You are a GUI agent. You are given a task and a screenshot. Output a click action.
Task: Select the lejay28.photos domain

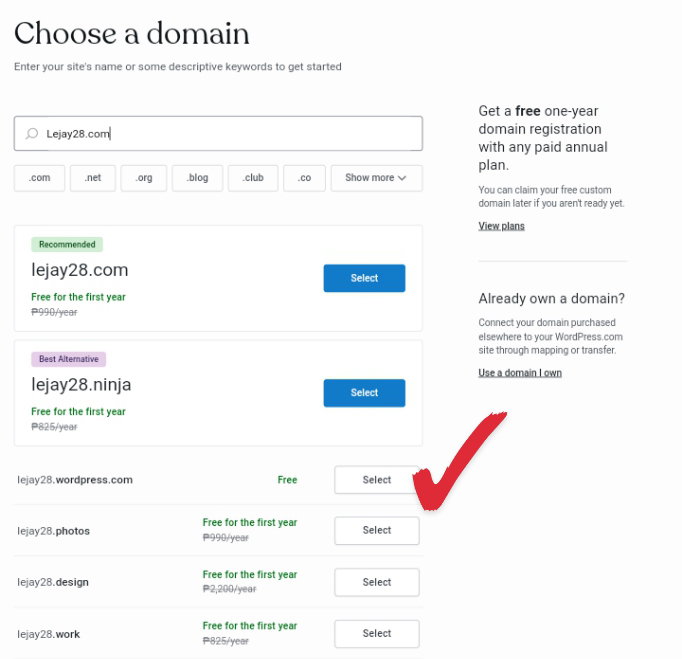click(377, 530)
